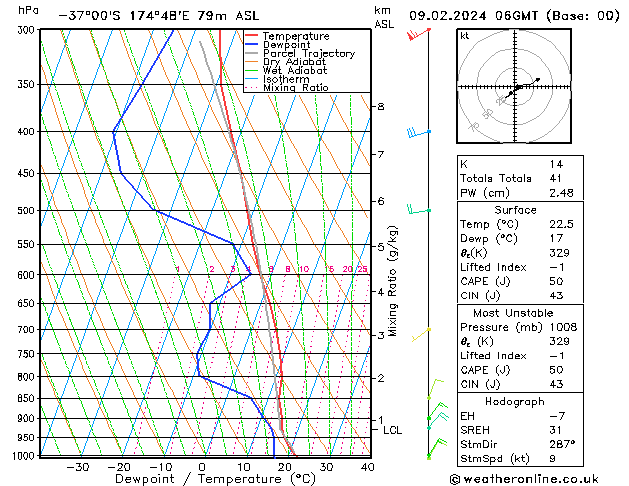This screenshot has height=486, width=629.
Task: Click the Hodograph section heading
Action: point(515,401)
